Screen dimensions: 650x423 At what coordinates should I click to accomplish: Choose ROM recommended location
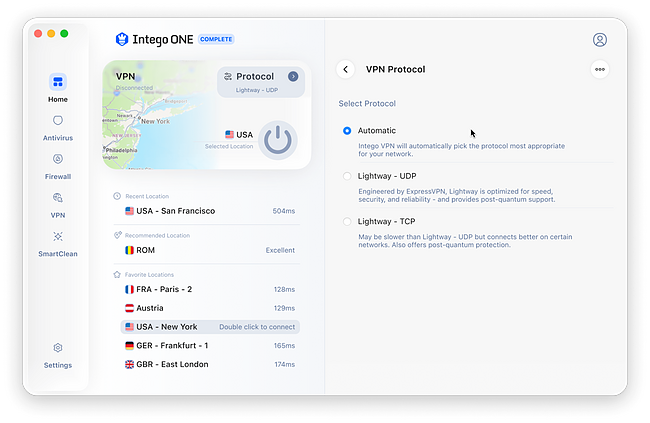click(x=210, y=250)
